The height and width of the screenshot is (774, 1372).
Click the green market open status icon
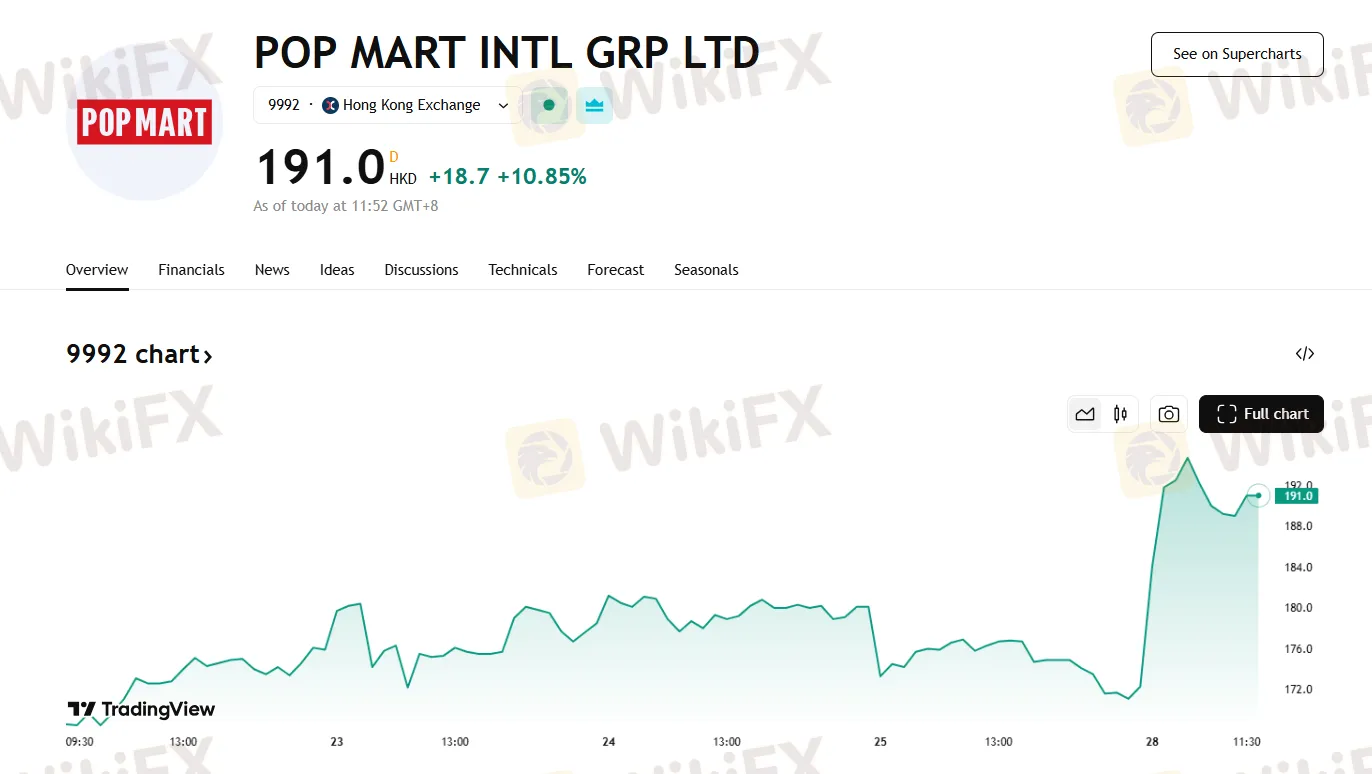pyautogui.click(x=549, y=105)
